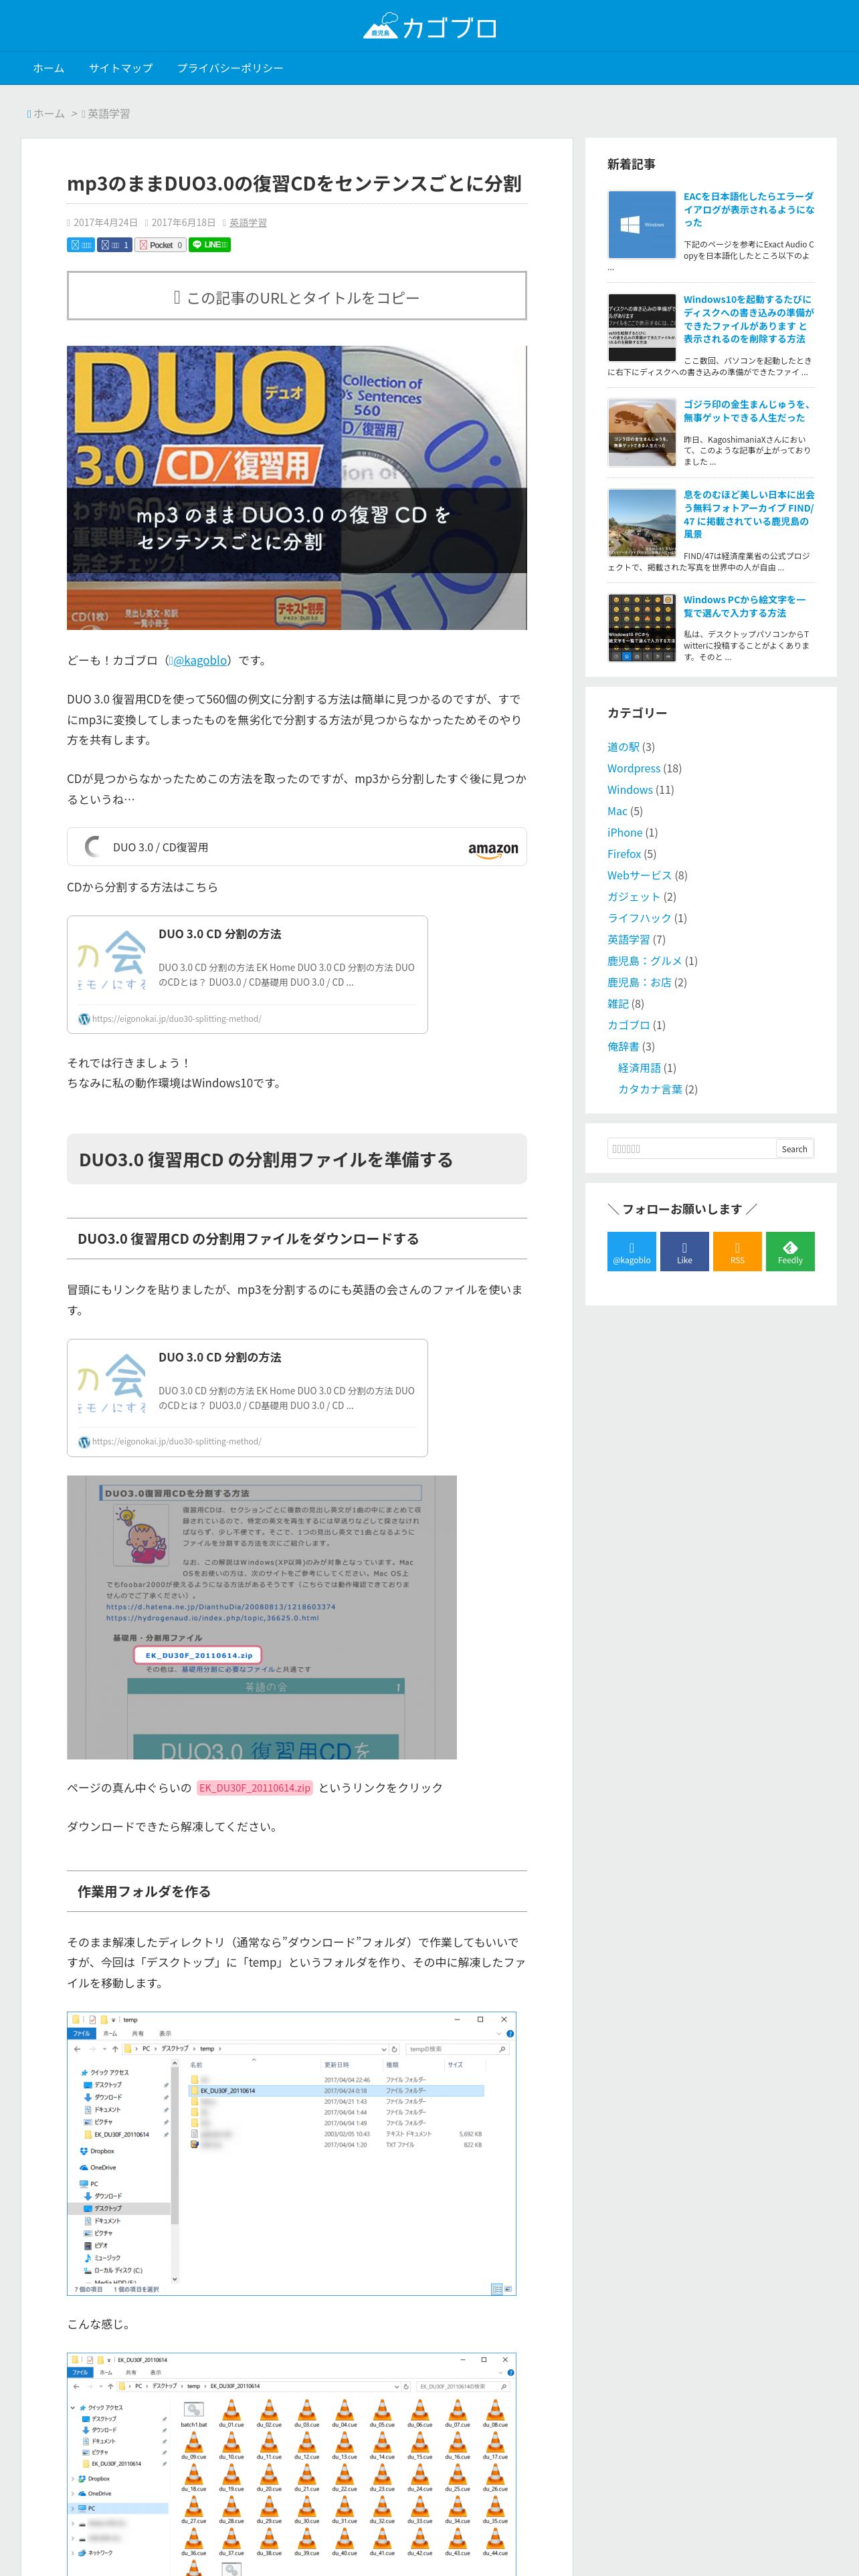The image size is (859, 2576).
Task: Subscribe via RSS button
Action: click(x=737, y=1252)
